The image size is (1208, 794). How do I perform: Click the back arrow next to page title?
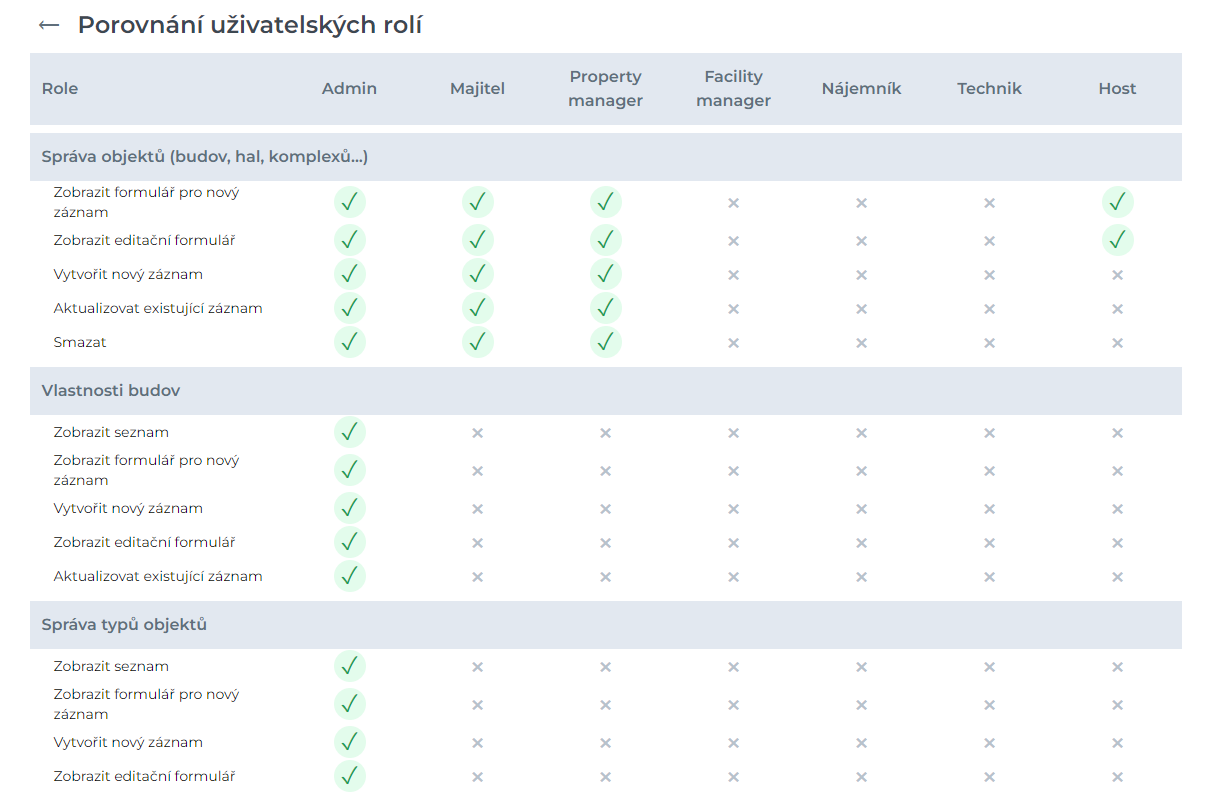click(48, 25)
